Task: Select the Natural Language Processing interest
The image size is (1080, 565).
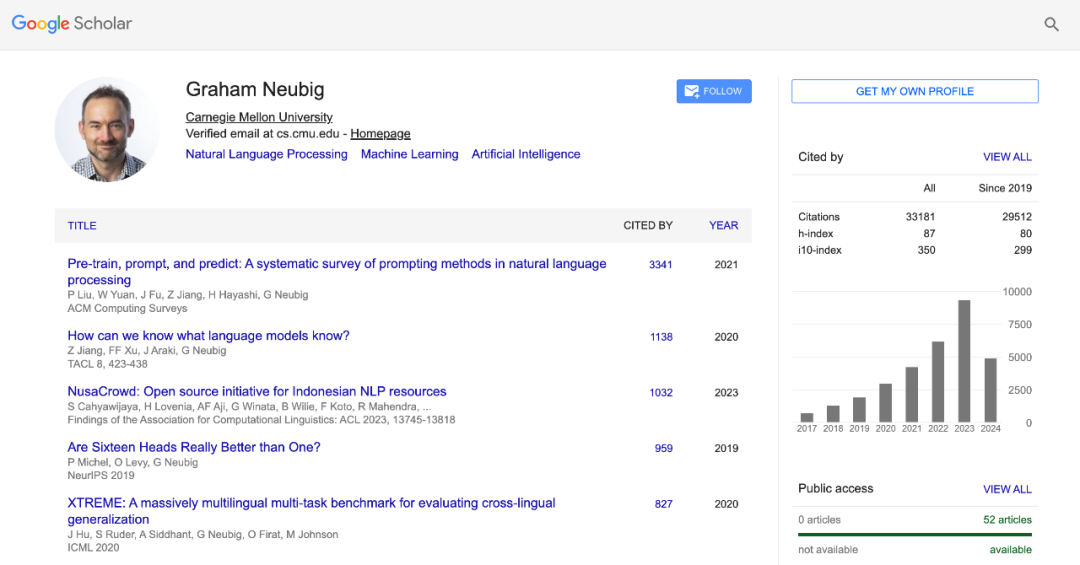Action: pyautogui.click(x=266, y=154)
